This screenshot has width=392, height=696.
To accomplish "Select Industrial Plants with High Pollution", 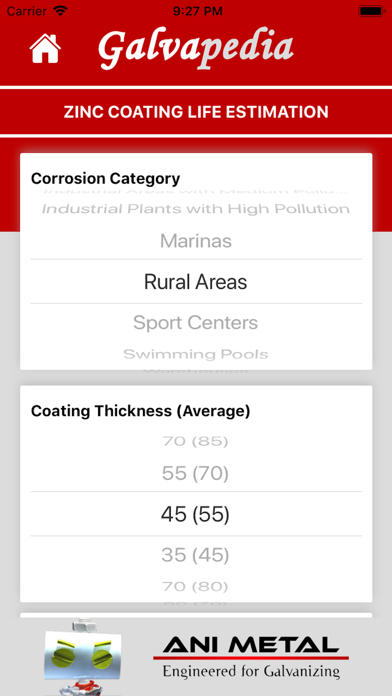I will pyautogui.click(x=196, y=209).
